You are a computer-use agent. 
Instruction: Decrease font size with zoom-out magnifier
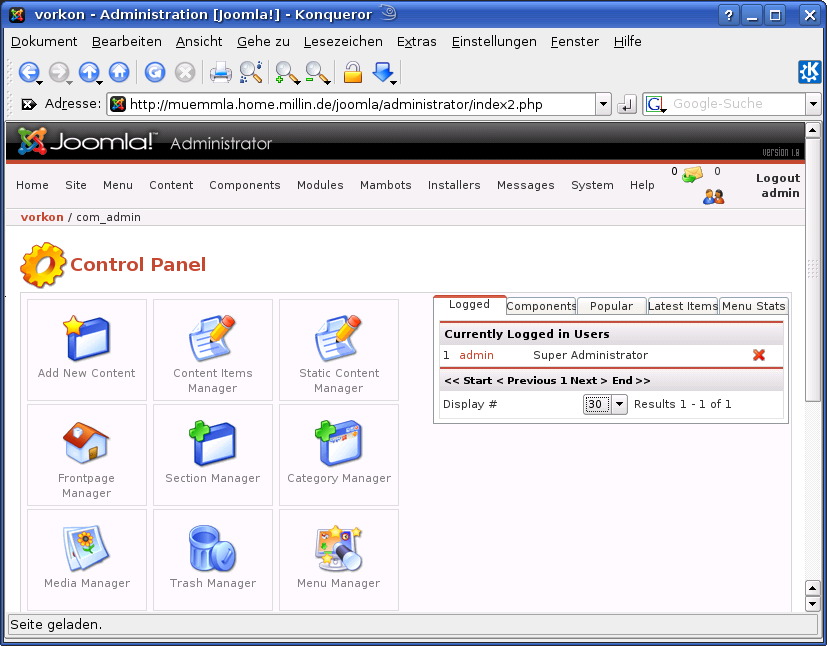point(317,72)
